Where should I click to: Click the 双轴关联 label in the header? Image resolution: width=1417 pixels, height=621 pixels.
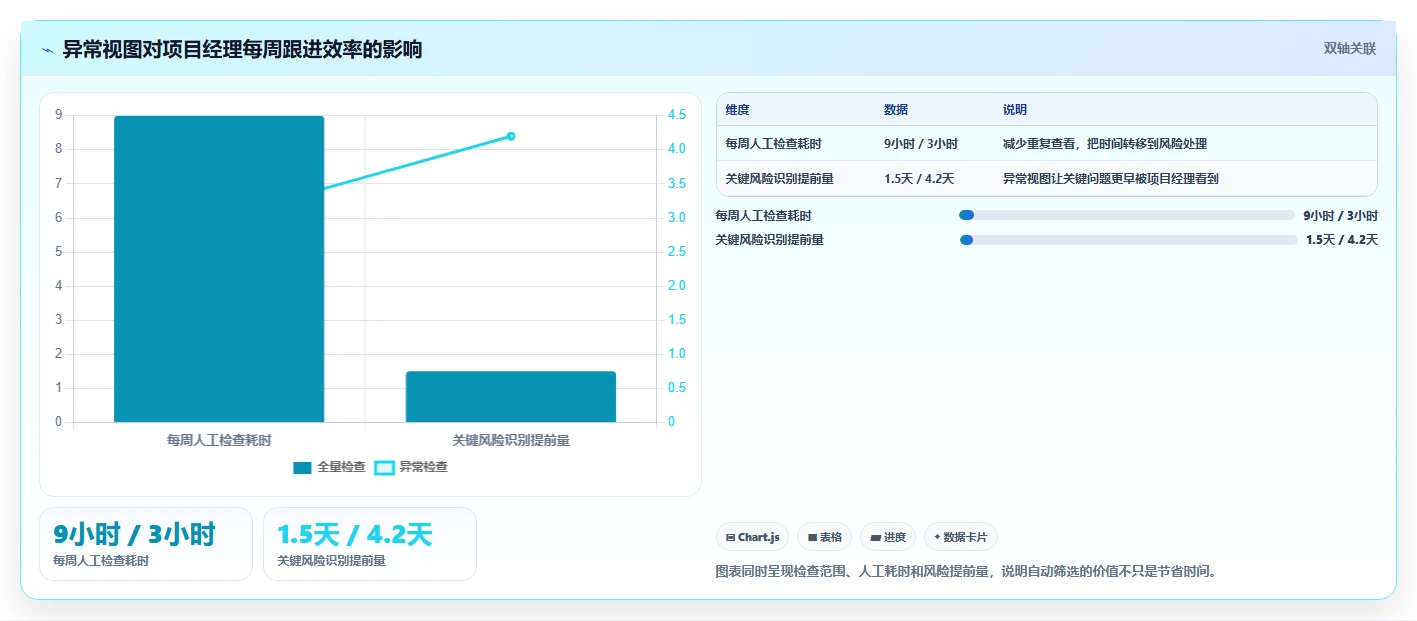pos(1350,48)
